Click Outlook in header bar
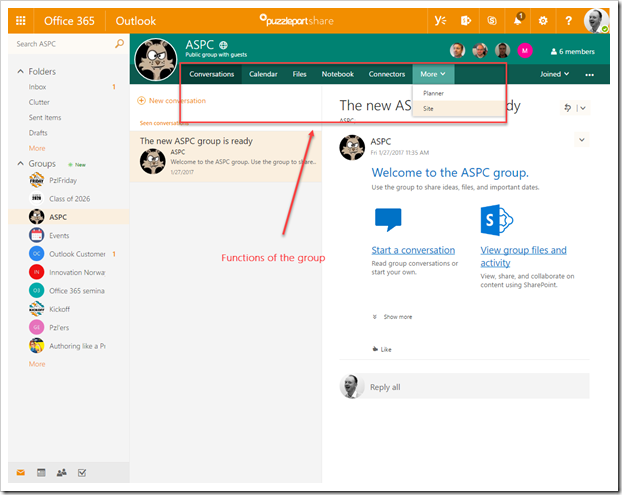Image resolution: width=622 pixels, height=495 pixels. (x=136, y=21)
